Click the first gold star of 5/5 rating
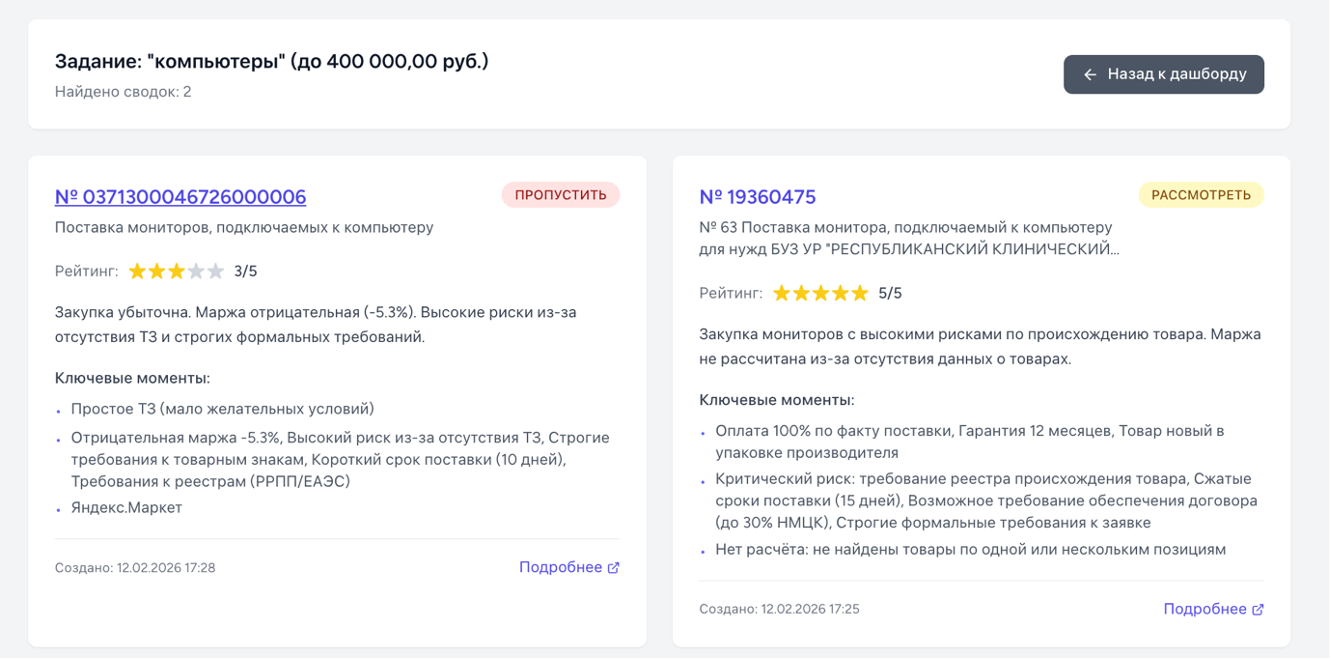Image resolution: width=1332 pixels, height=660 pixels. (x=782, y=293)
